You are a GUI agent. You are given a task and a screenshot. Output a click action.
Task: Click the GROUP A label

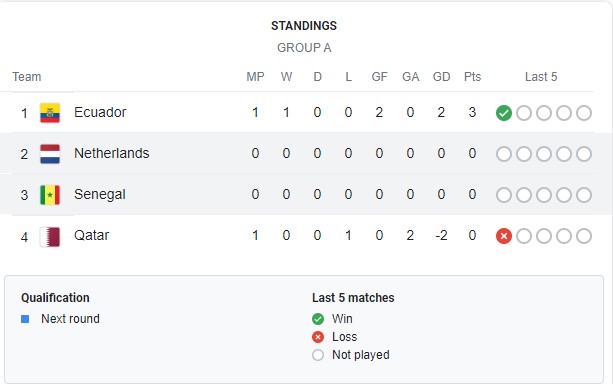pyautogui.click(x=304, y=48)
